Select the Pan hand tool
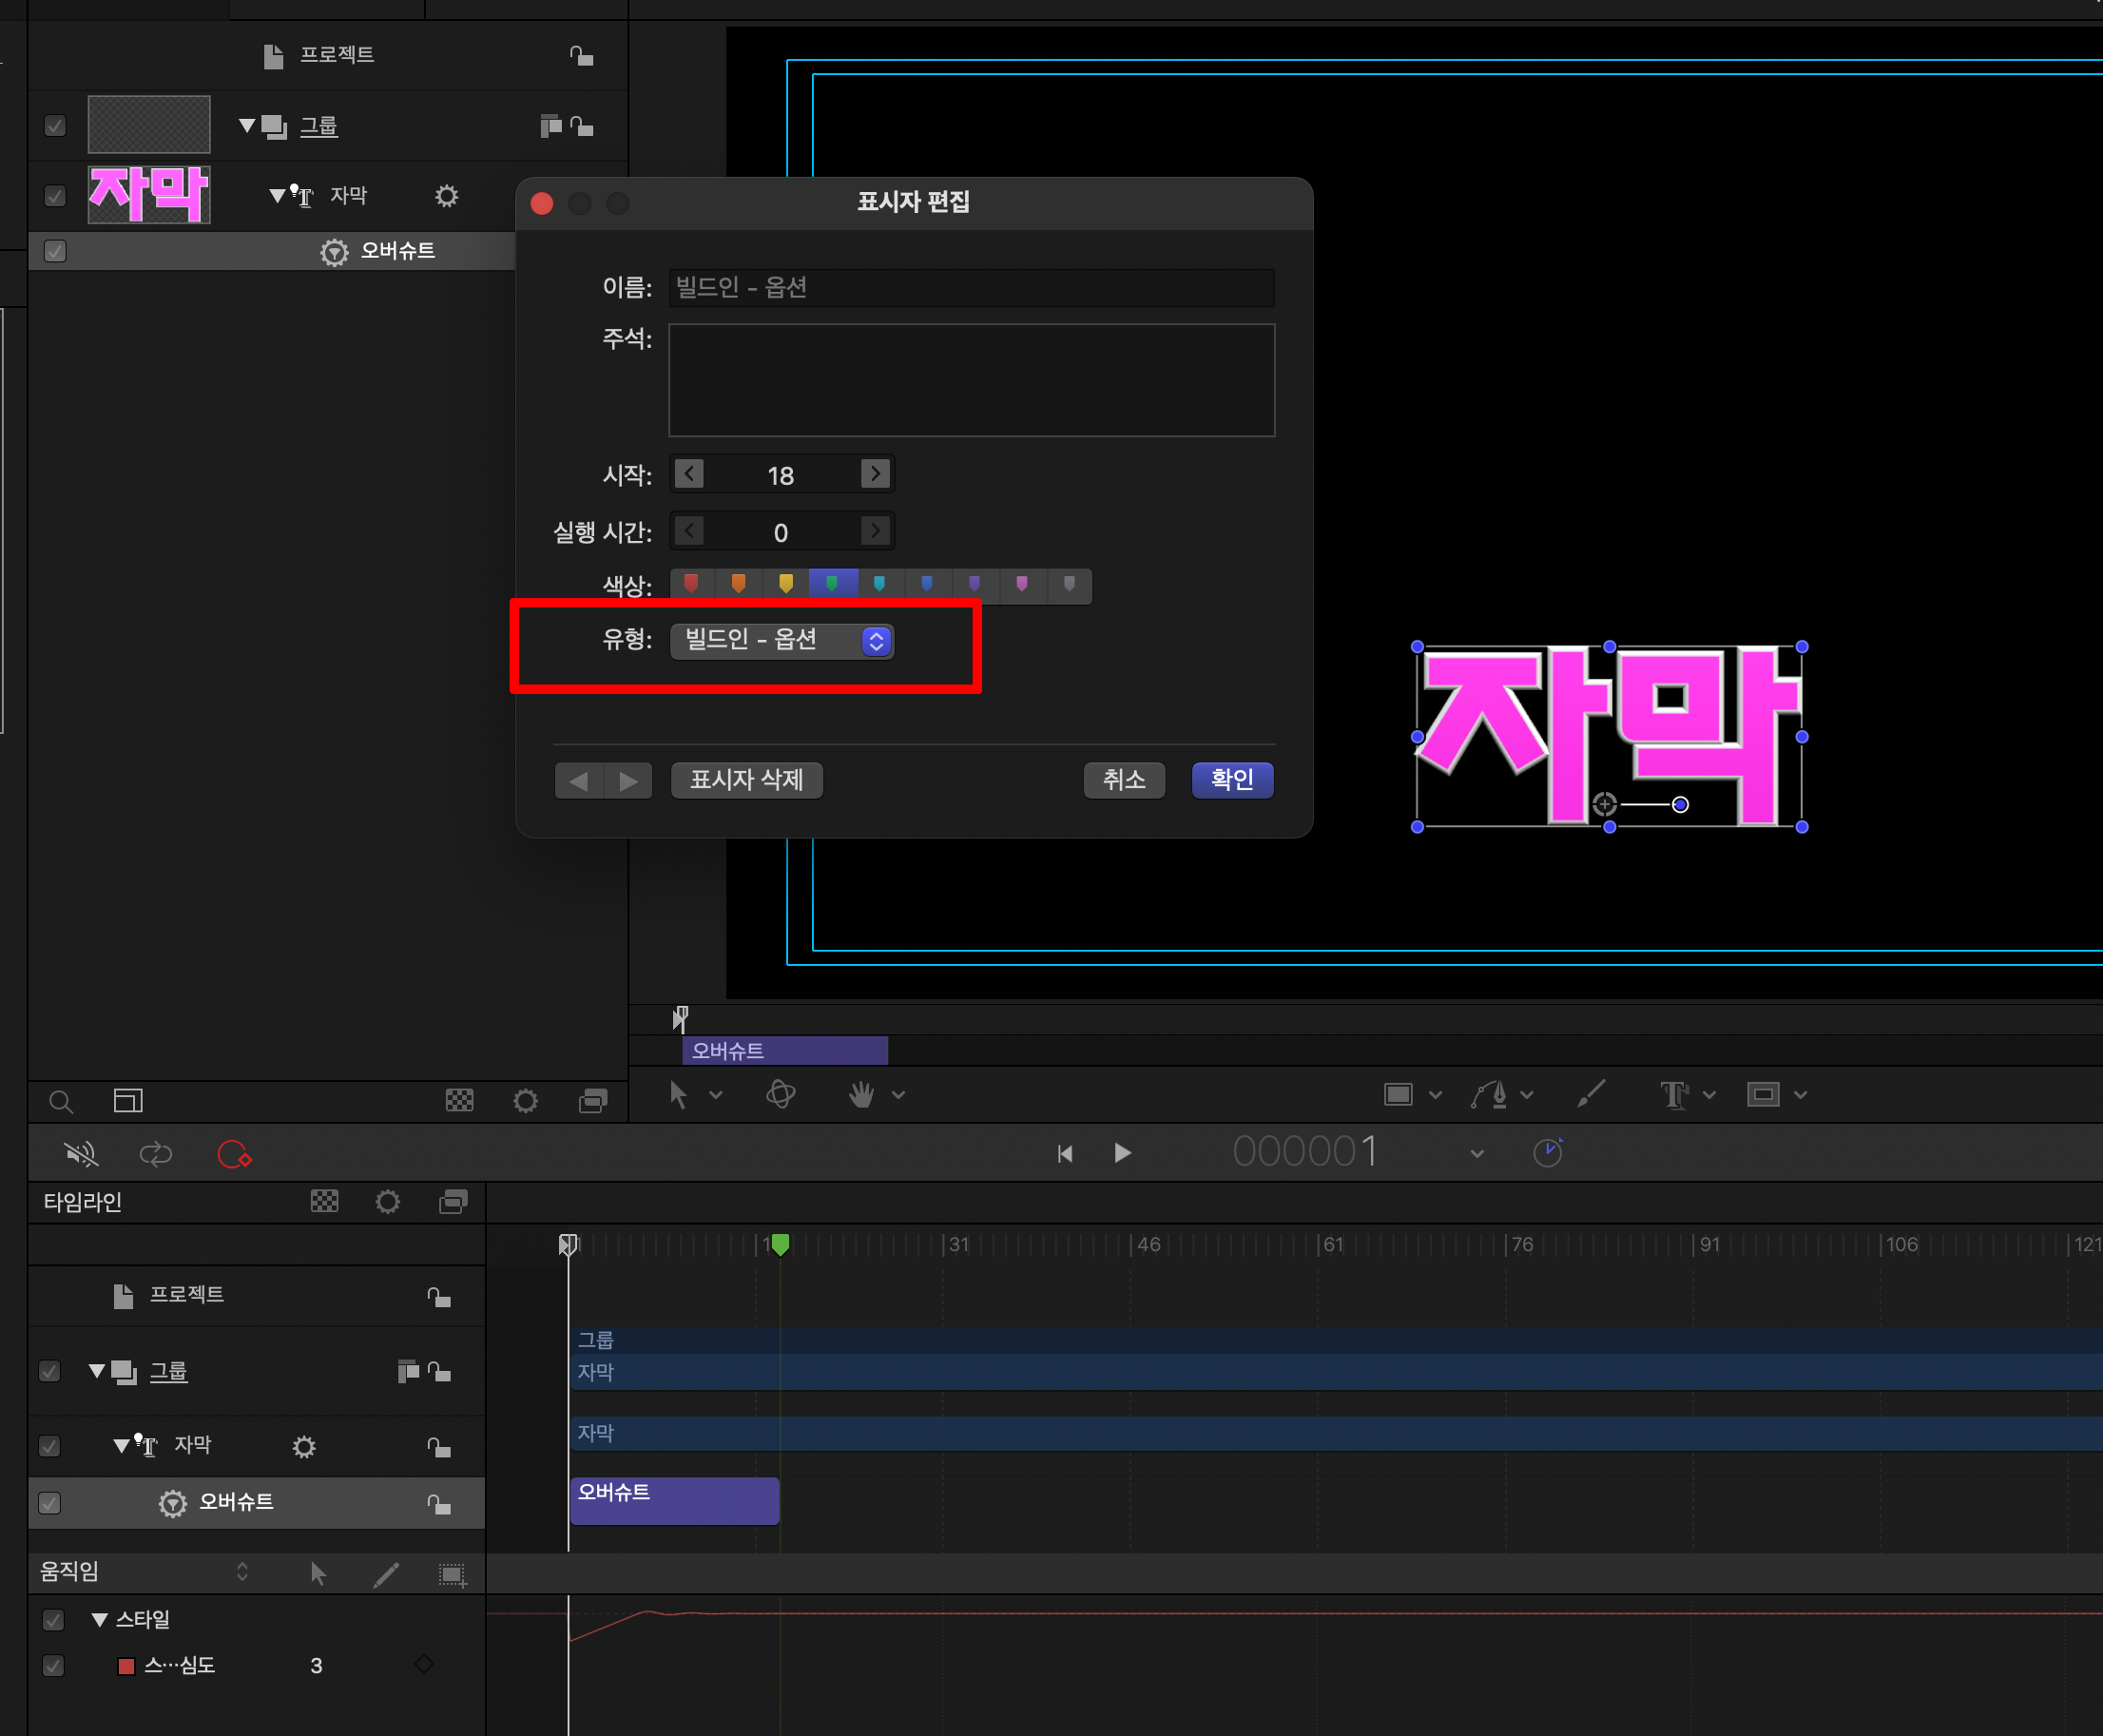This screenshot has height=1736, width=2103. point(861,1095)
